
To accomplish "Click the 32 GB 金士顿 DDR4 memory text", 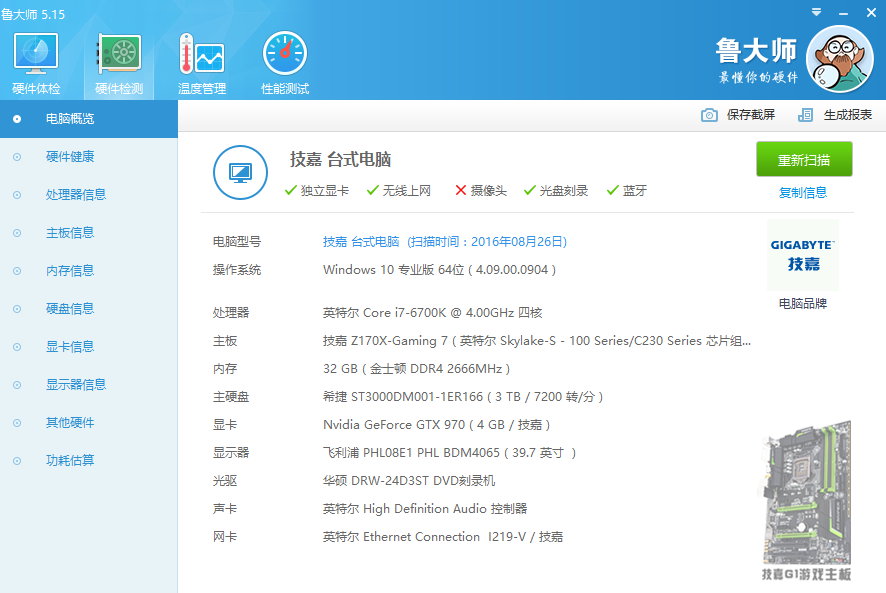I will (x=417, y=369).
